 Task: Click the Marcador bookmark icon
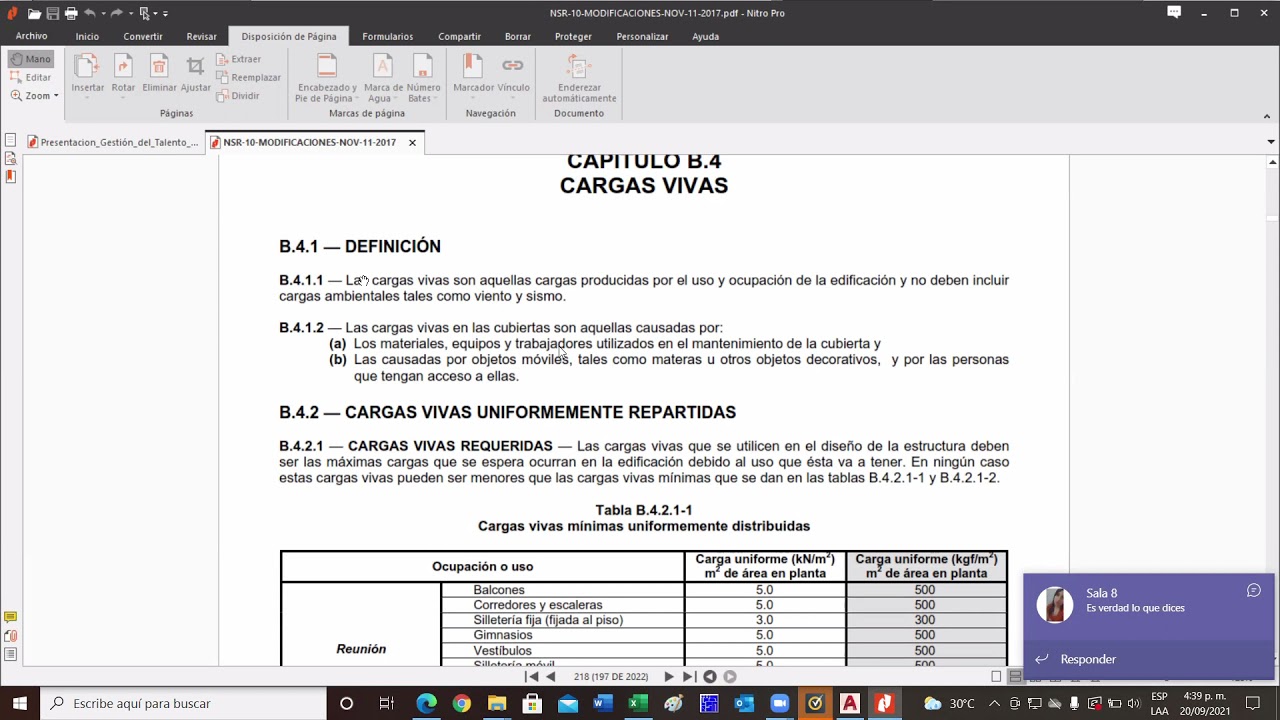473,67
